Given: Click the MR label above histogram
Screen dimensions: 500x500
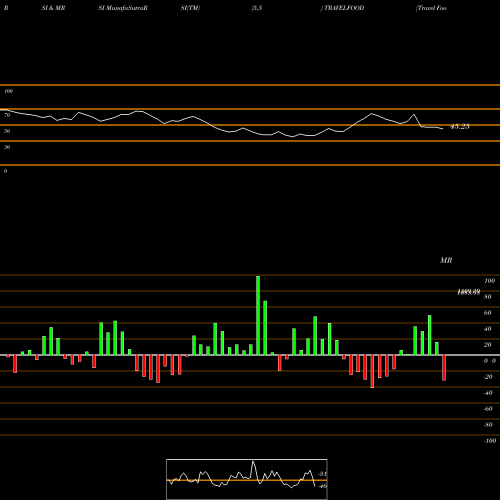Looking at the screenshot, I should tap(446, 260).
